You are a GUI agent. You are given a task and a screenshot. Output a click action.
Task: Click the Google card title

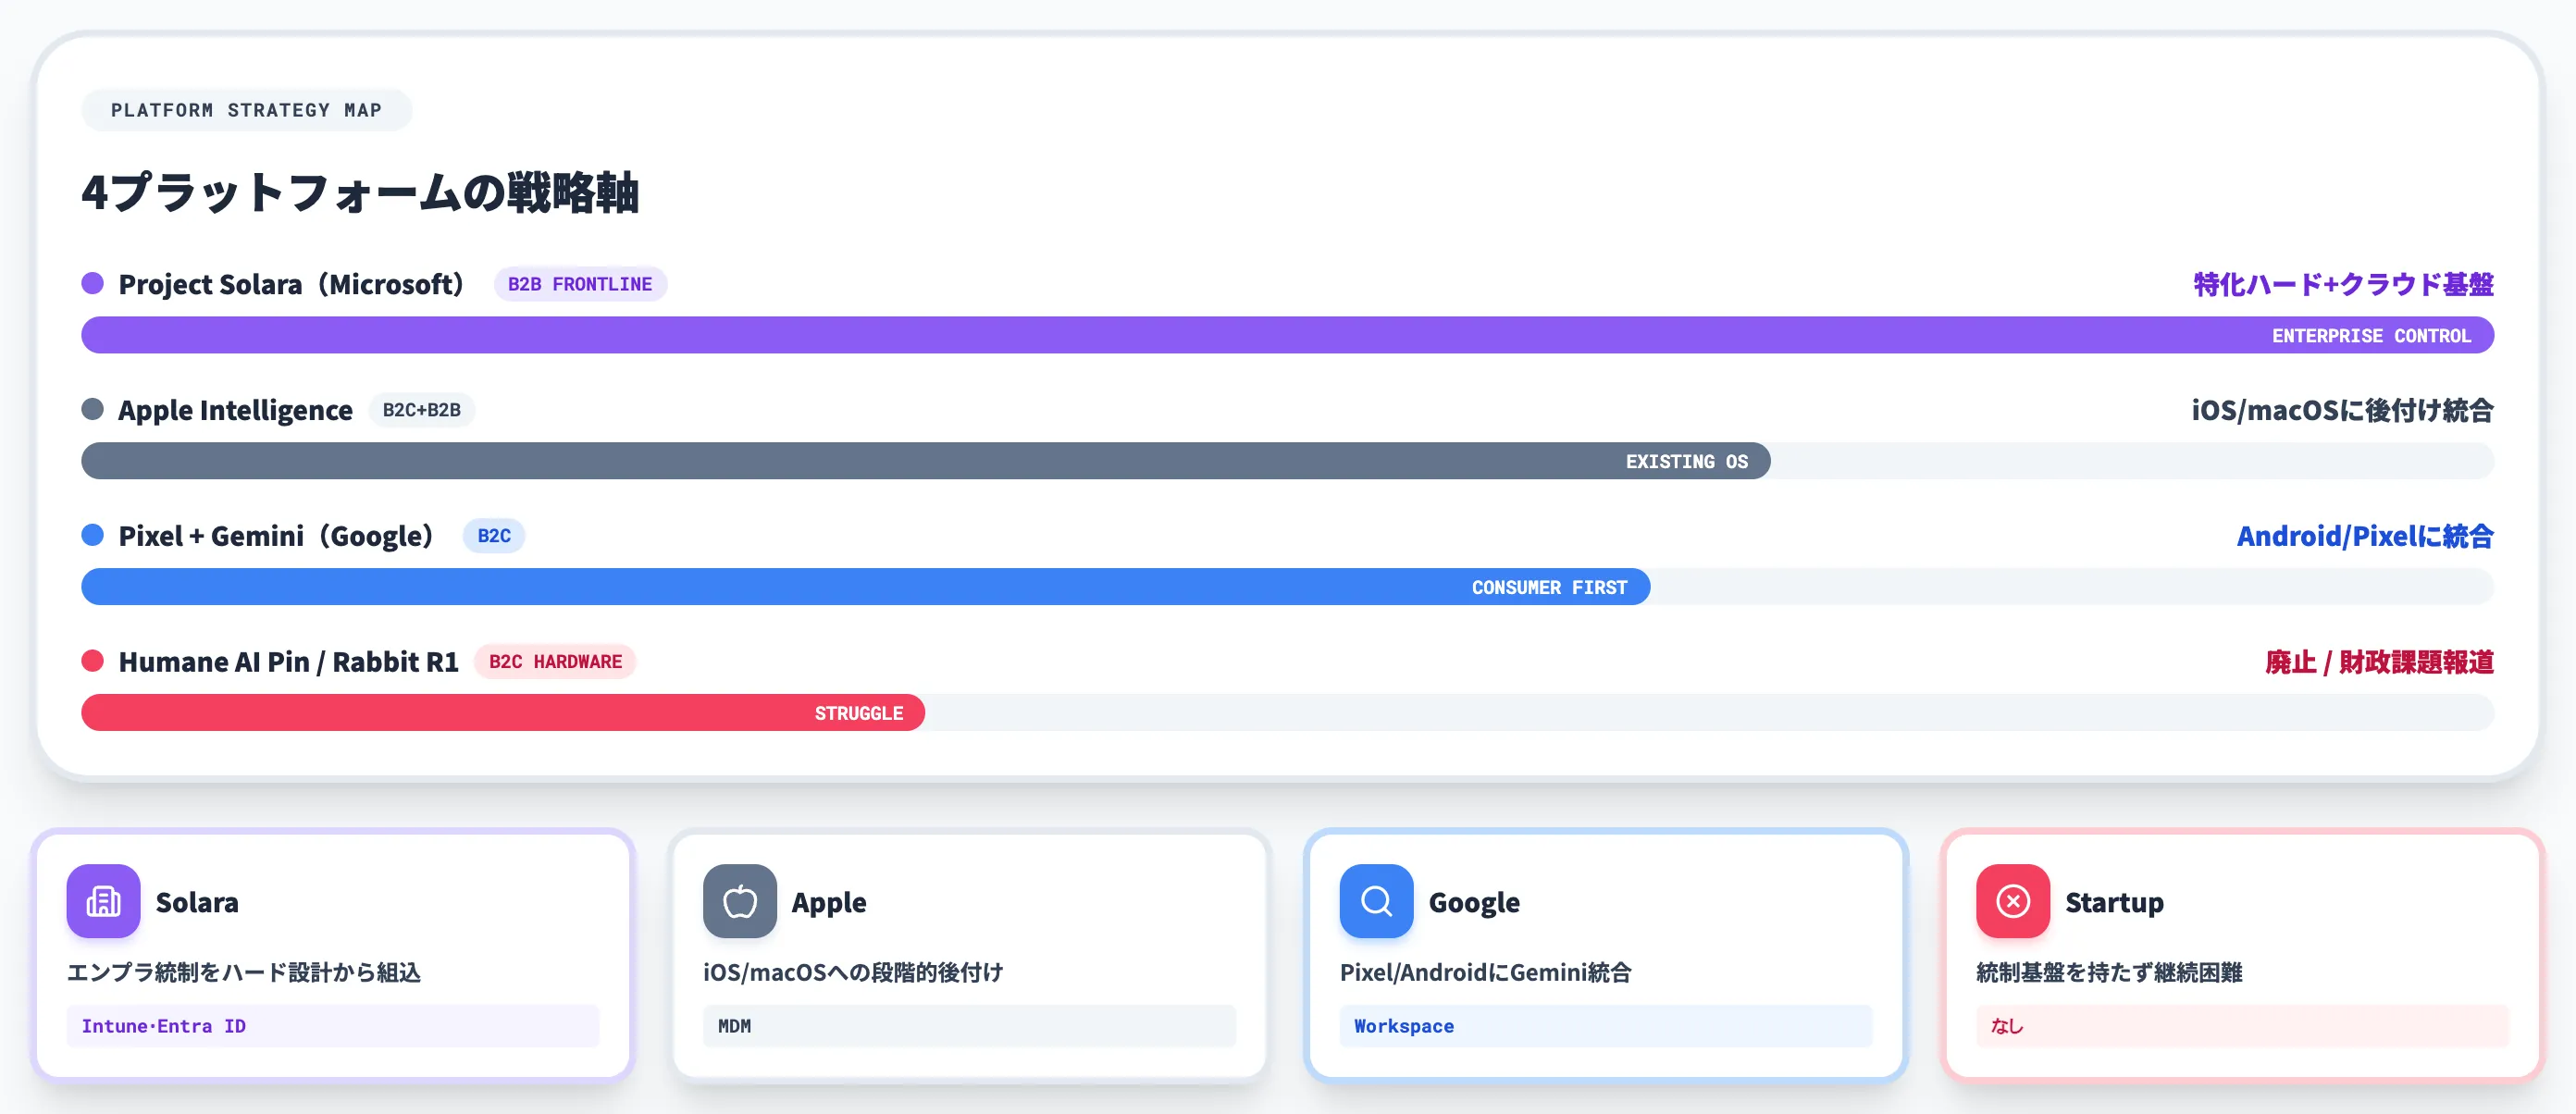point(1474,902)
